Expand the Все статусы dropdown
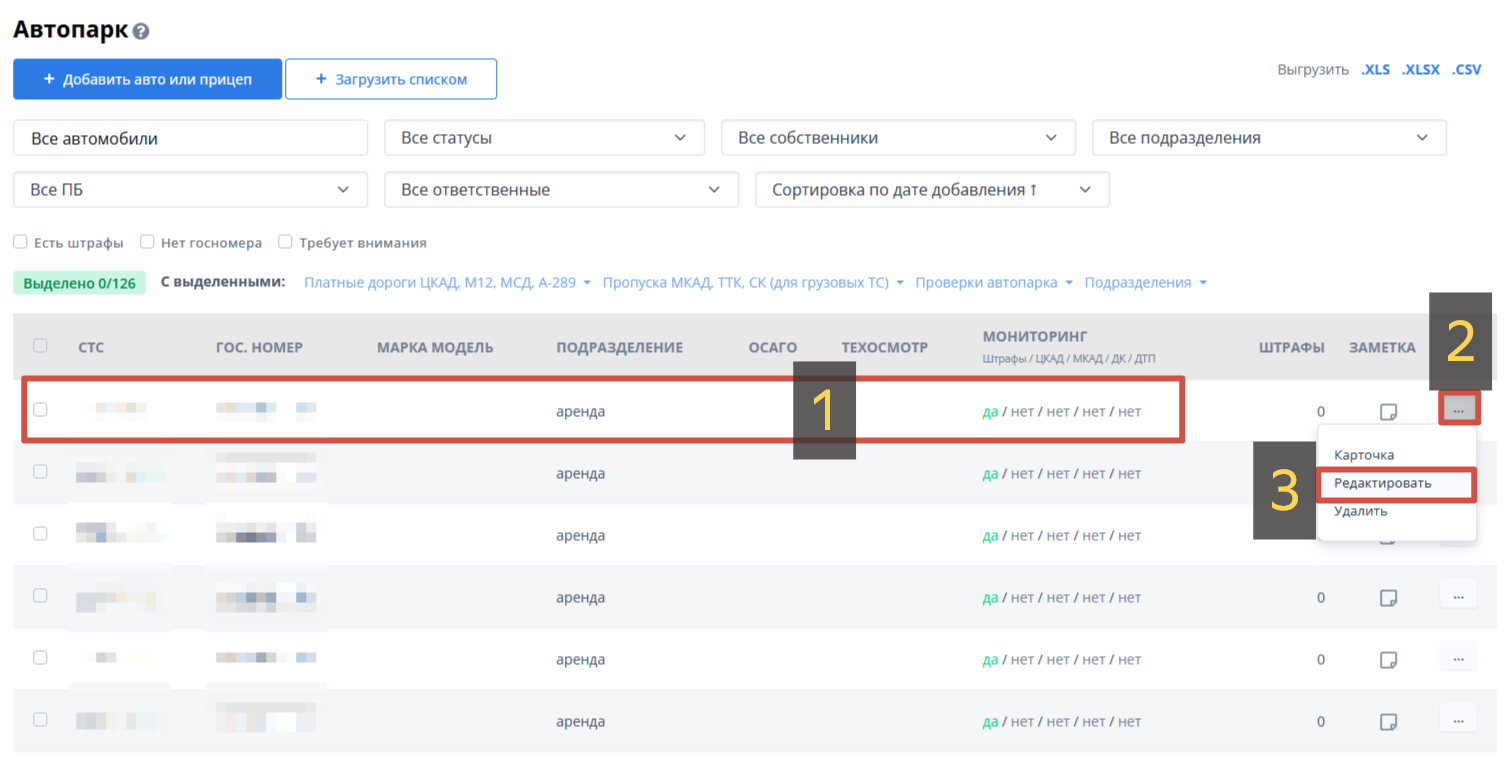The width and height of the screenshot is (1508, 757). [544, 138]
